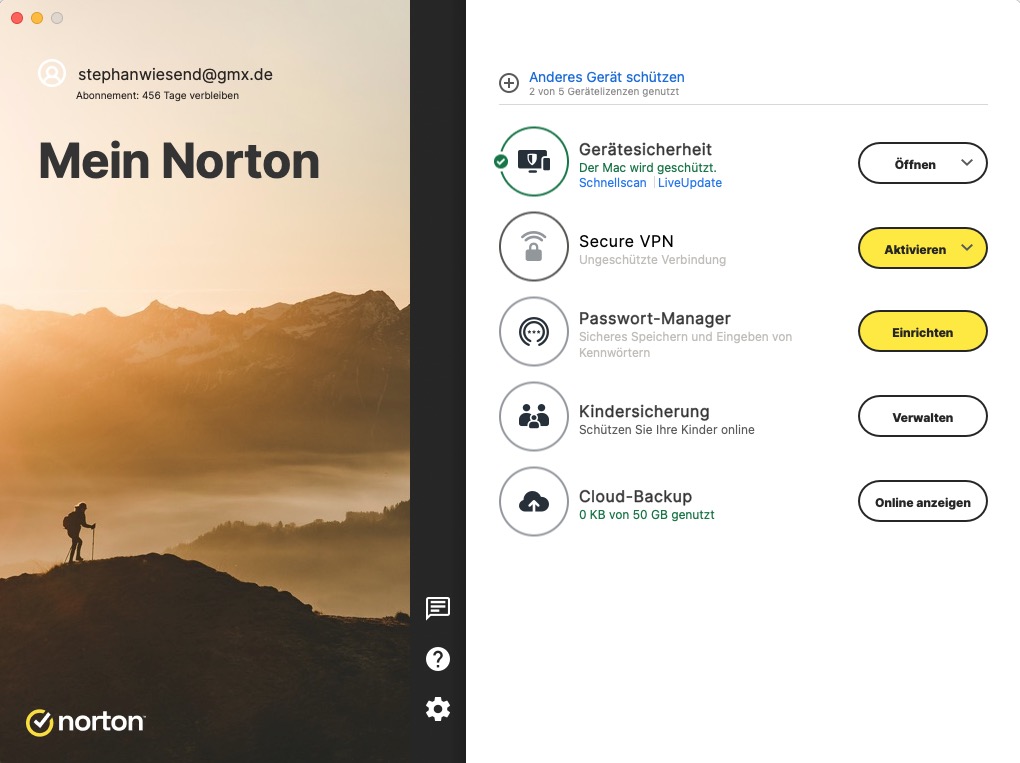
Task: Click the Kindersicherung family icon
Action: [x=534, y=416]
